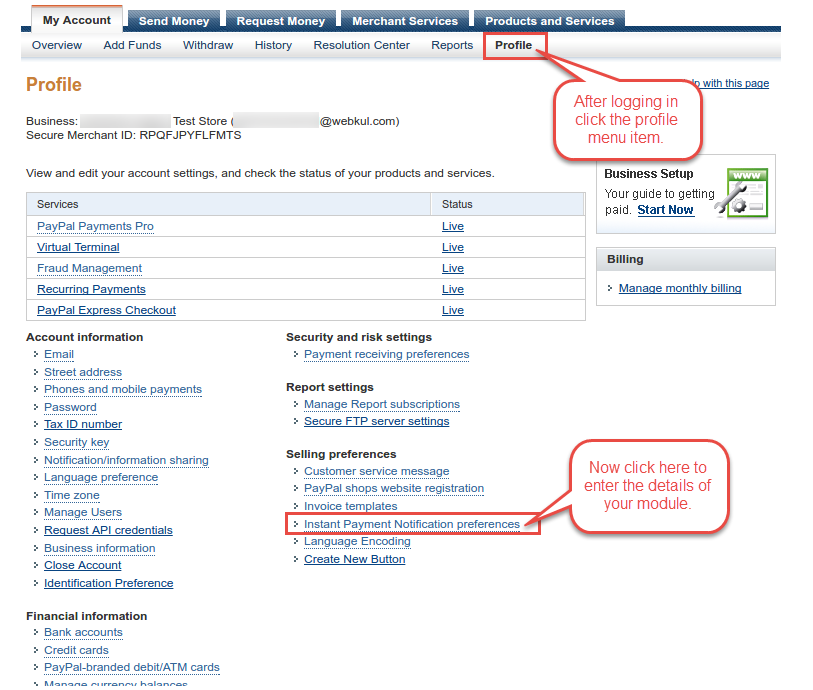The height and width of the screenshot is (690, 813).
Task: Open Language preference link
Action: tap(101, 477)
